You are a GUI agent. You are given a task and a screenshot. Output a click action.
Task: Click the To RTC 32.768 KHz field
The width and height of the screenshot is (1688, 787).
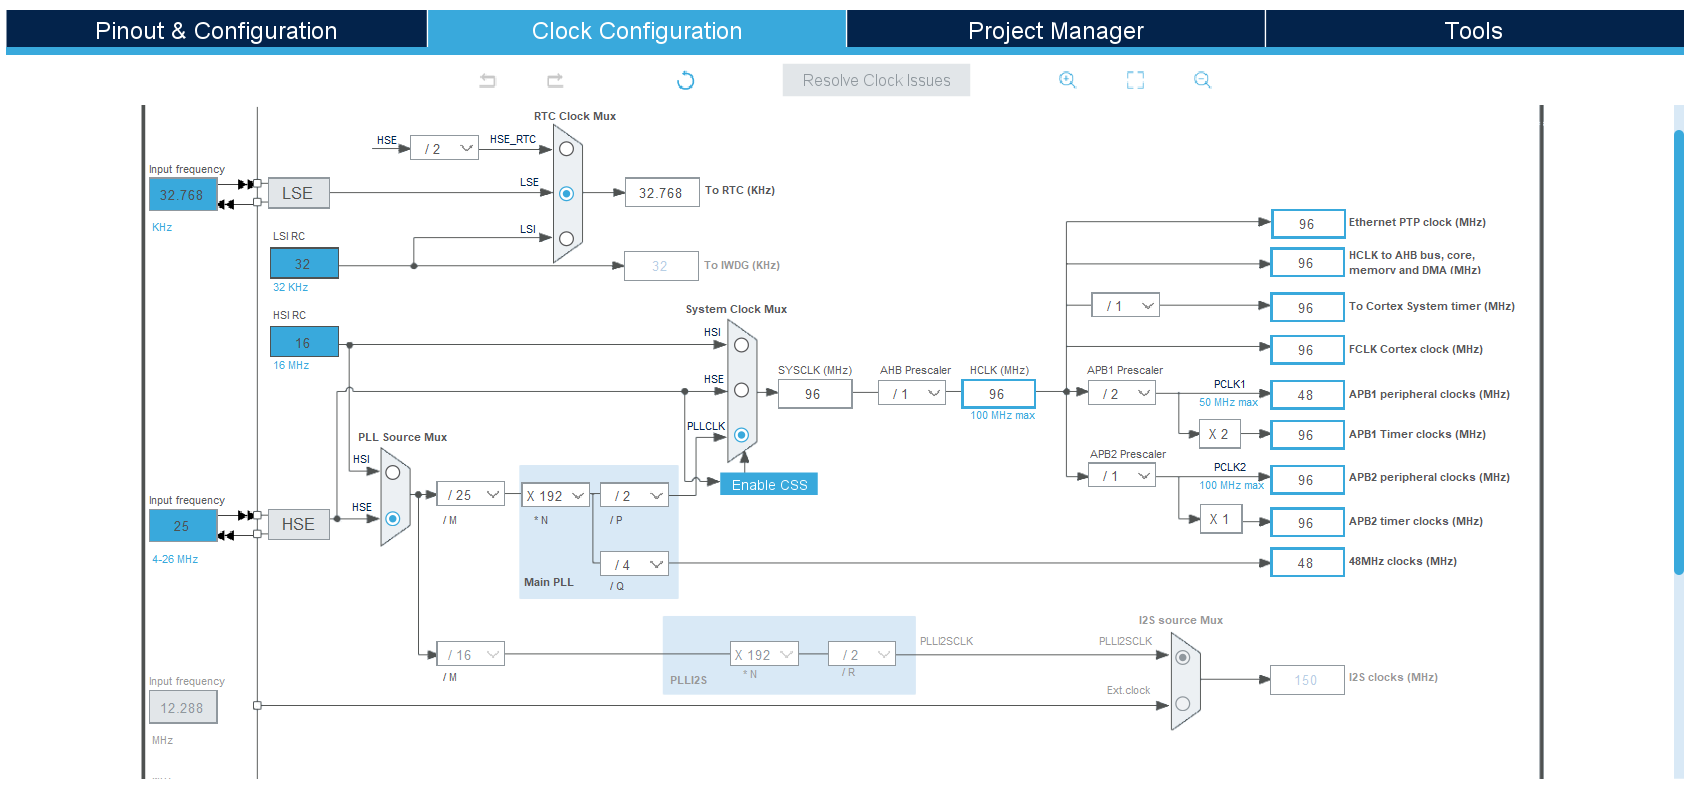[x=662, y=193]
